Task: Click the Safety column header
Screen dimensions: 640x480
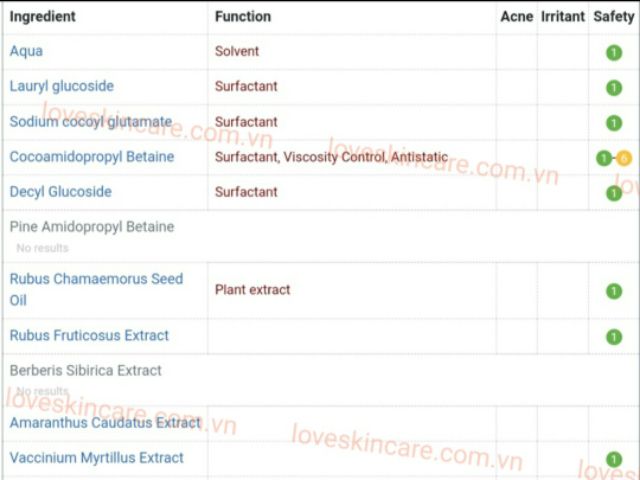Action: 613,16
